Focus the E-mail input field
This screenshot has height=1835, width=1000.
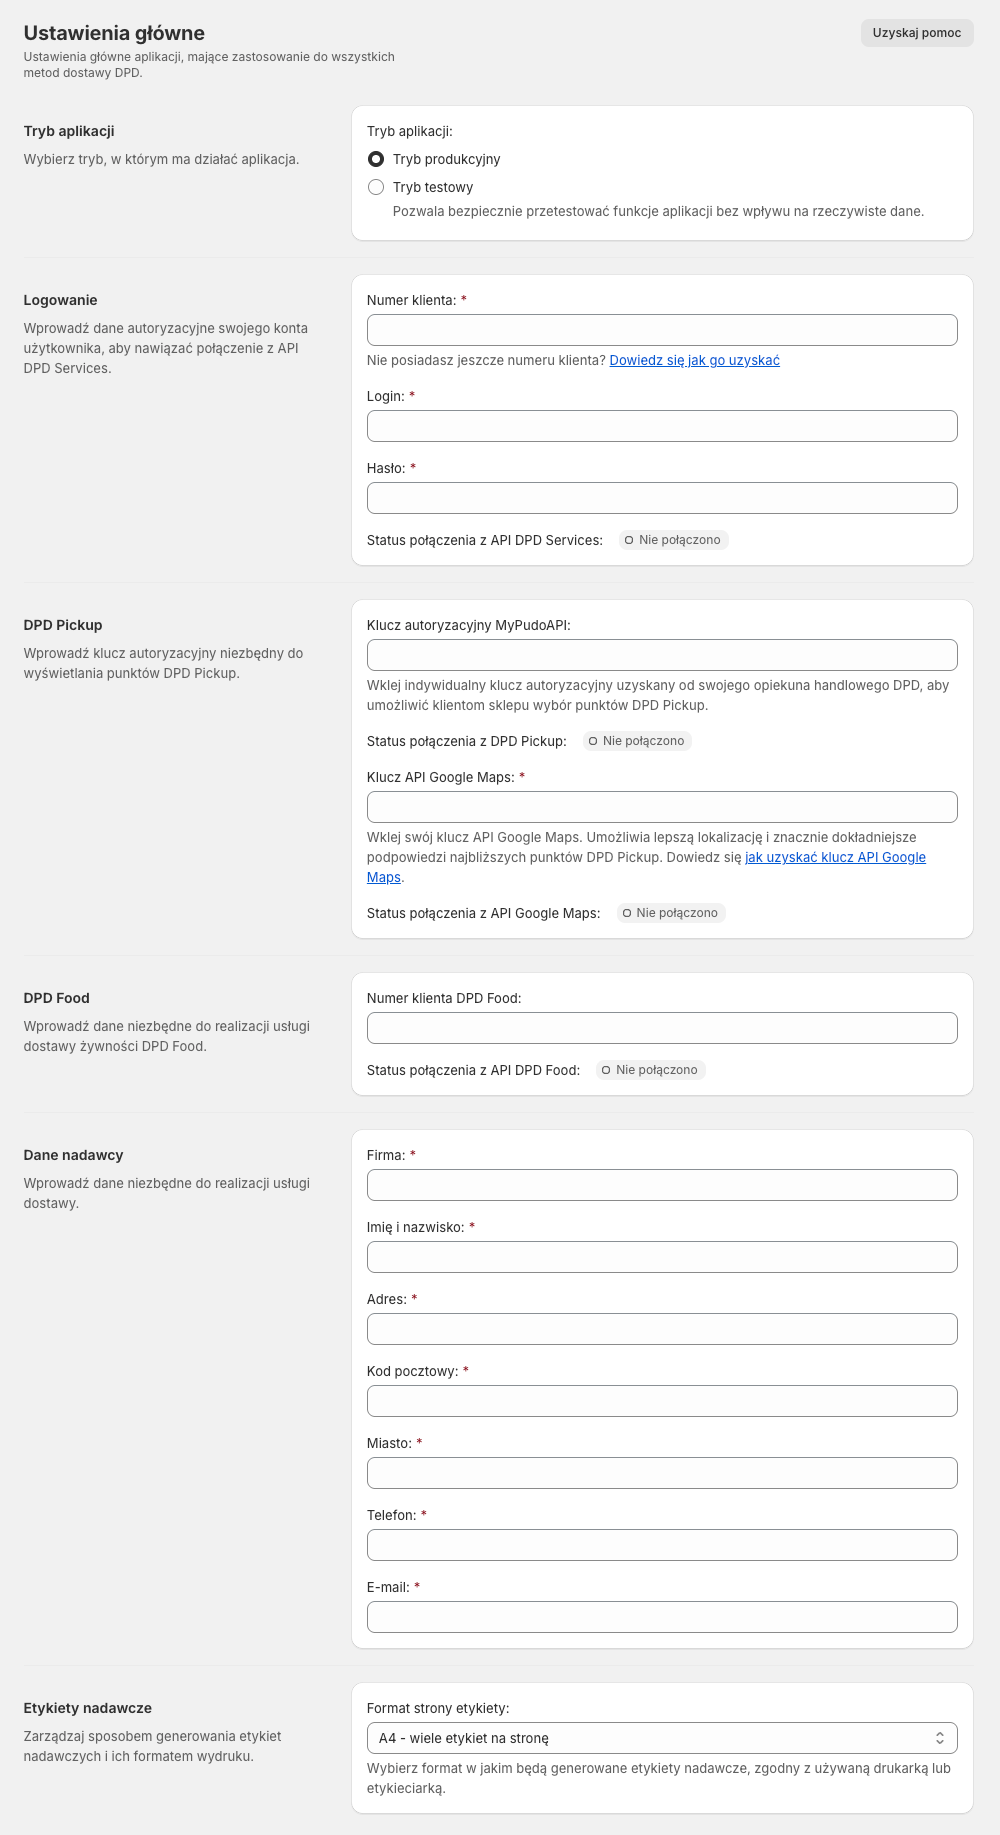pyautogui.click(x=662, y=1617)
